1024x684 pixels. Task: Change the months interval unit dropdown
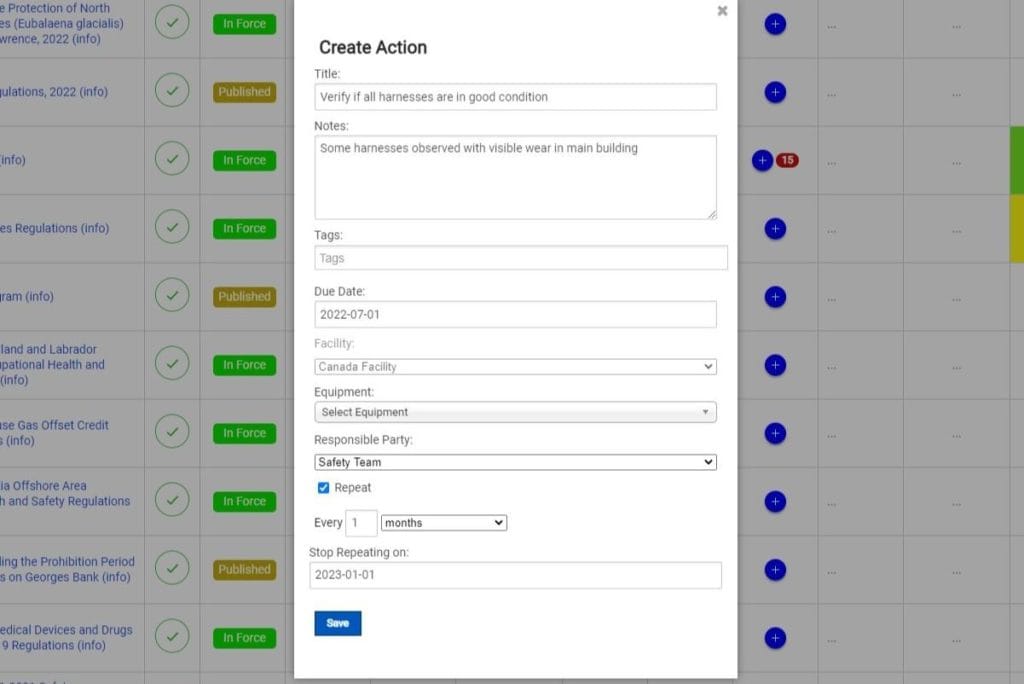click(x=444, y=523)
